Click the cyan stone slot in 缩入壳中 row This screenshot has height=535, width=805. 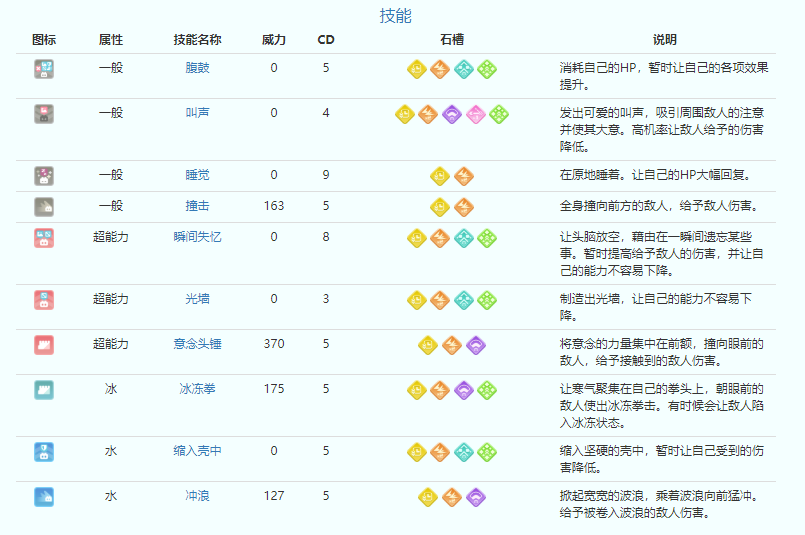coord(464,451)
